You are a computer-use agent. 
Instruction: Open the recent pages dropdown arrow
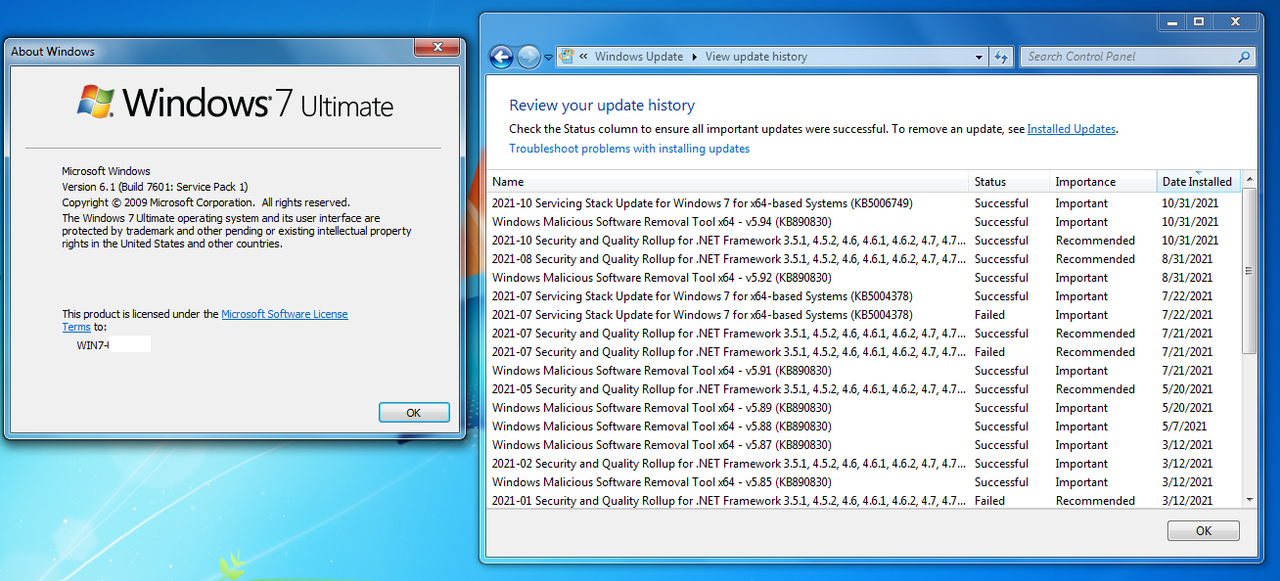coord(548,58)
